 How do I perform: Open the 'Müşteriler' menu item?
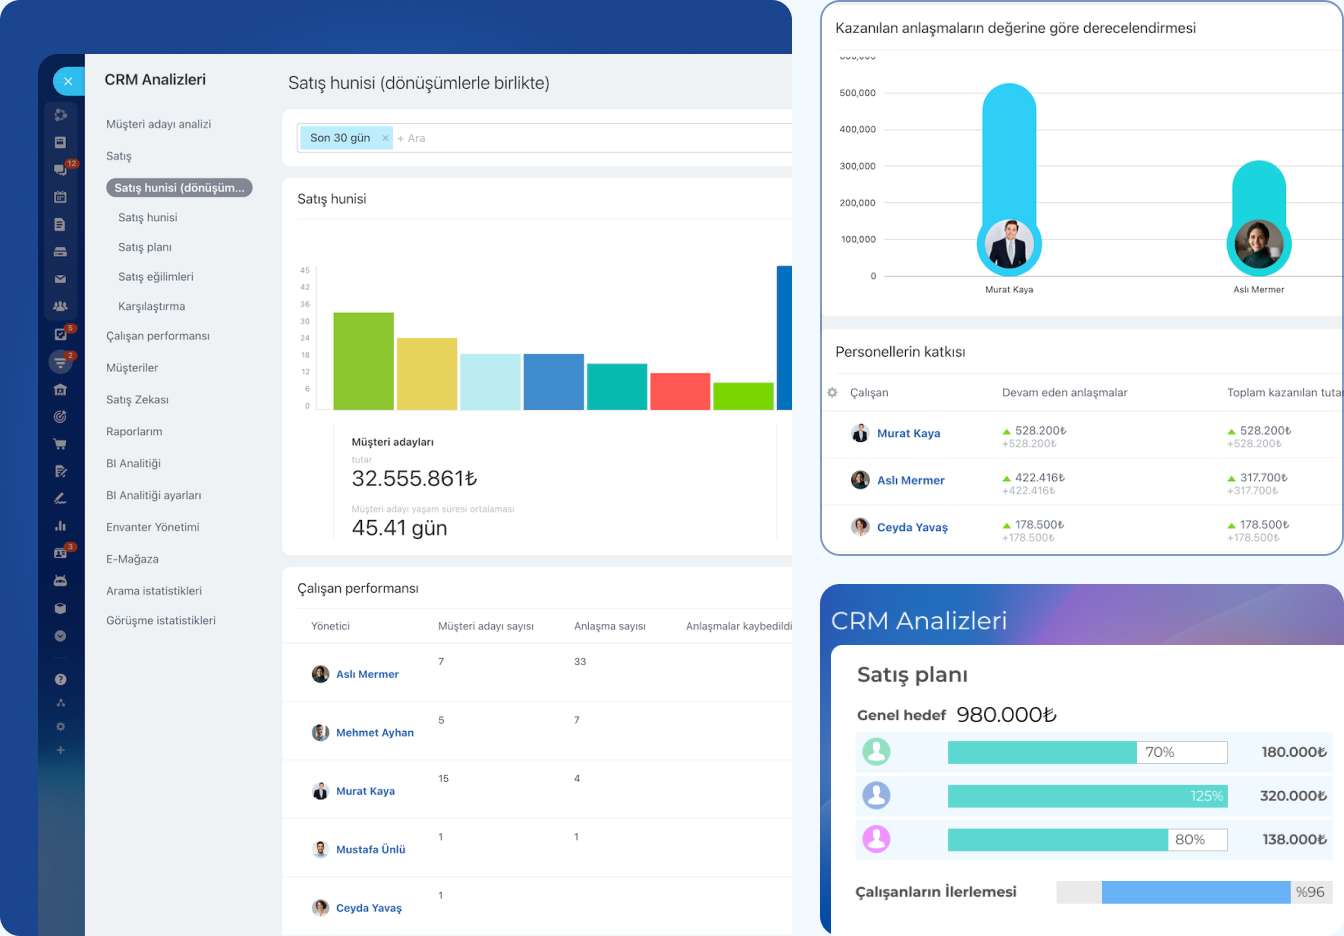tap(132, 368)
